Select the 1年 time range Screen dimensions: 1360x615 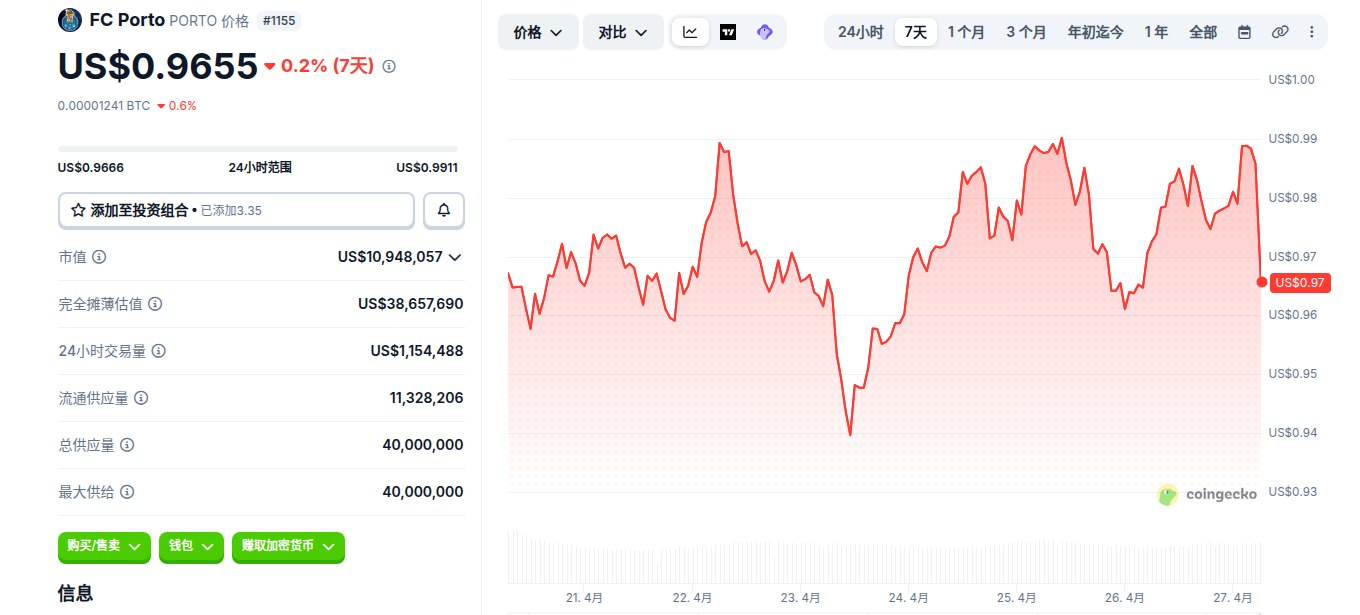pyautogui.click(x=1156, y=32)
